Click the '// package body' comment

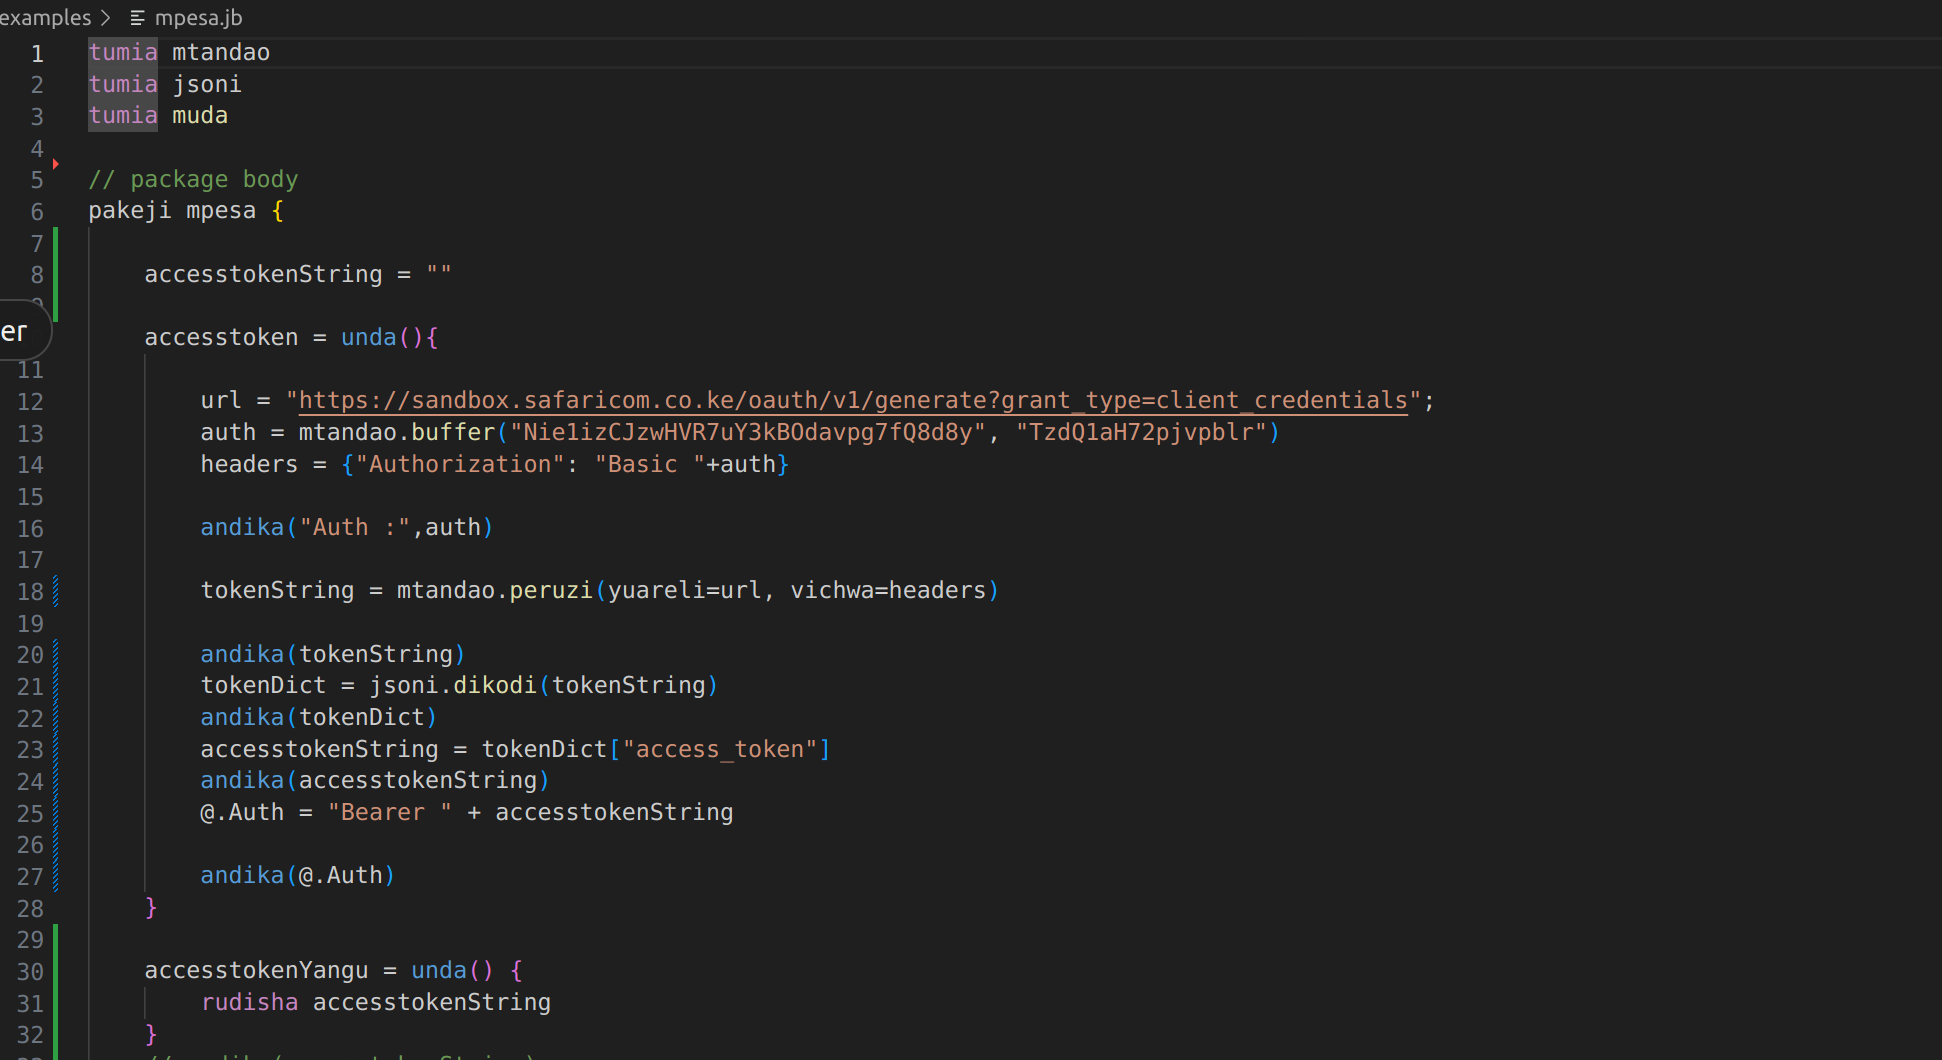pos(193,179)
